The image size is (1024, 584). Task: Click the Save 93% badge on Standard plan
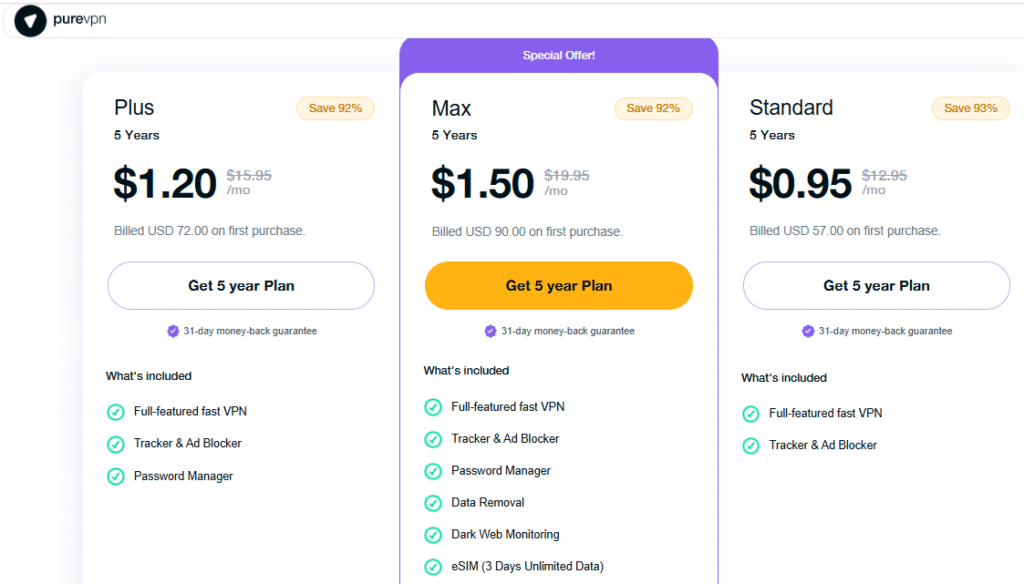971,108
